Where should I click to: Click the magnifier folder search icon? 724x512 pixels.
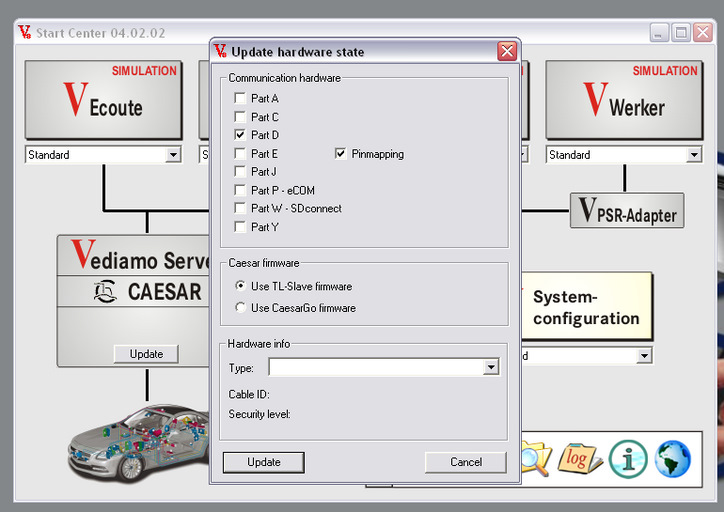[x=537, y=457]
